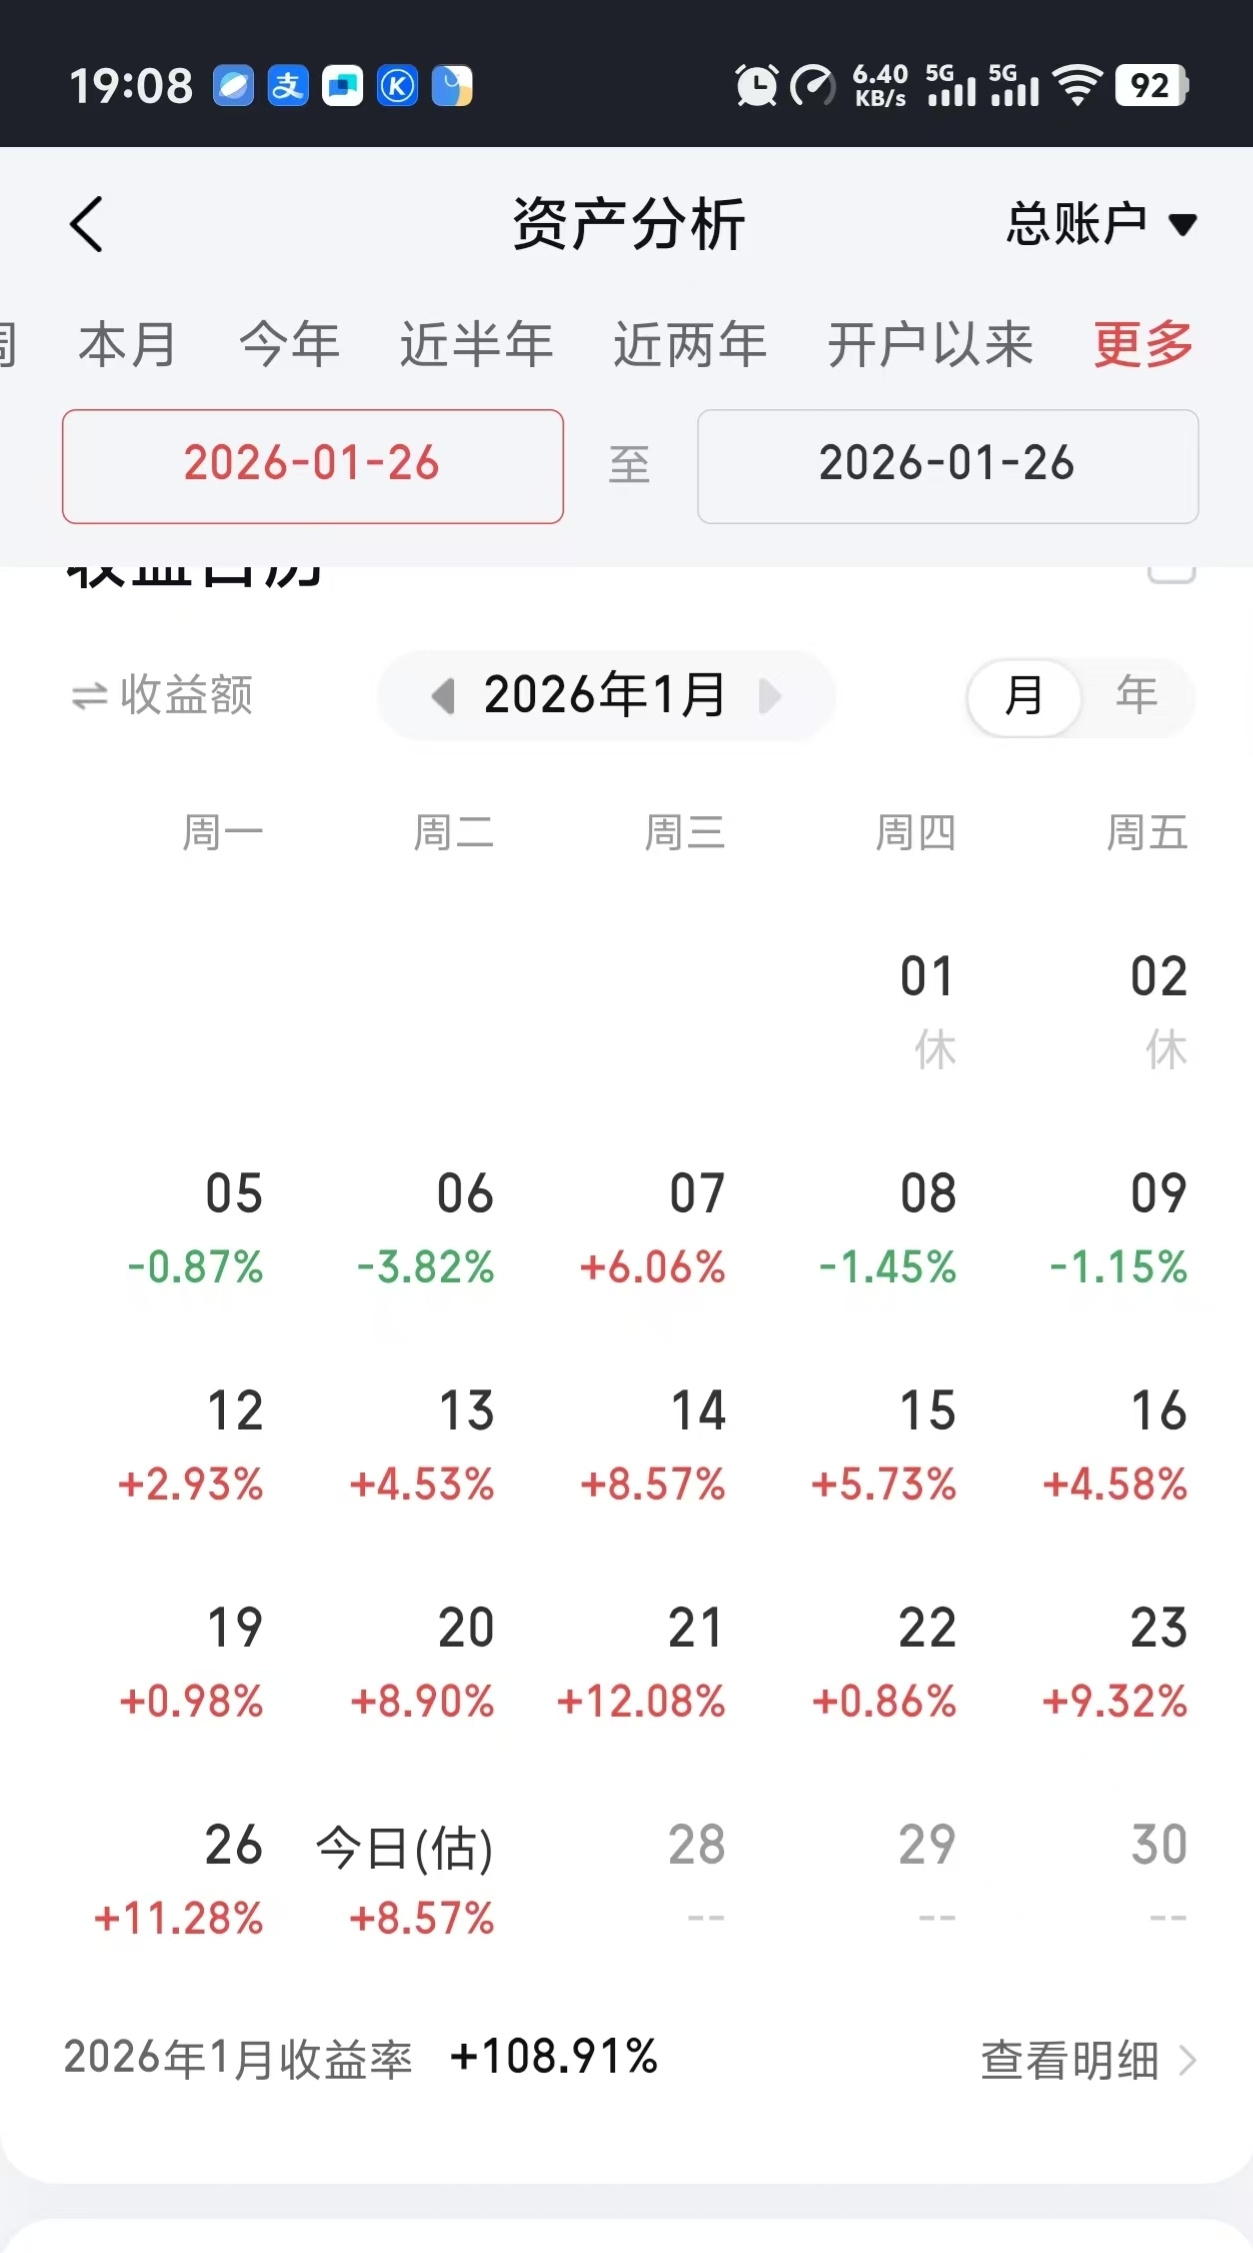Tap the Wi-Fi status icon
Viewport: 1253px width, 2253px height.
[1078, 86]
